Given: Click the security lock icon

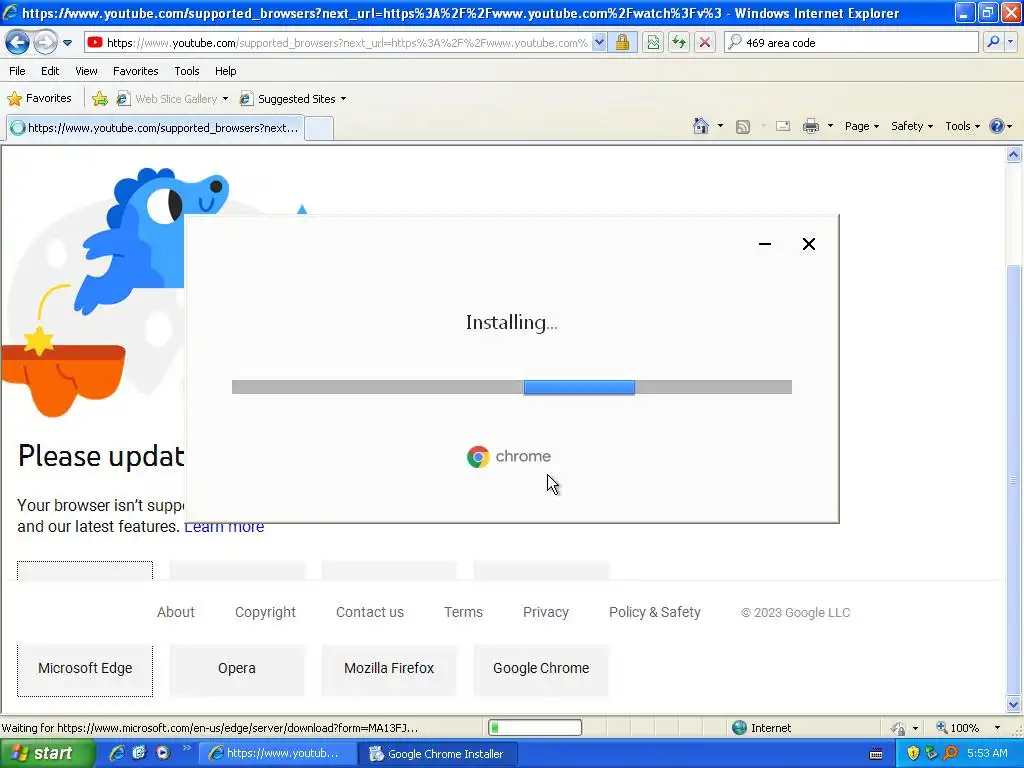Looking at the screenshot, I should coord(622,43).
